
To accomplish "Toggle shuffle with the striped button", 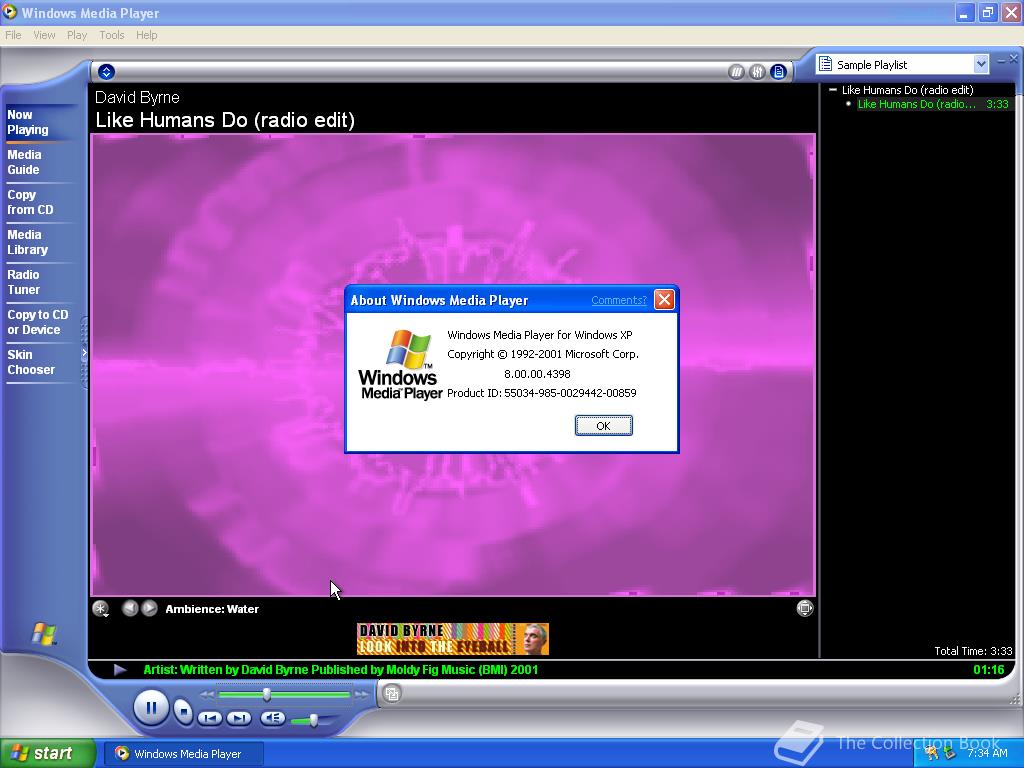I will click(736, 72).
